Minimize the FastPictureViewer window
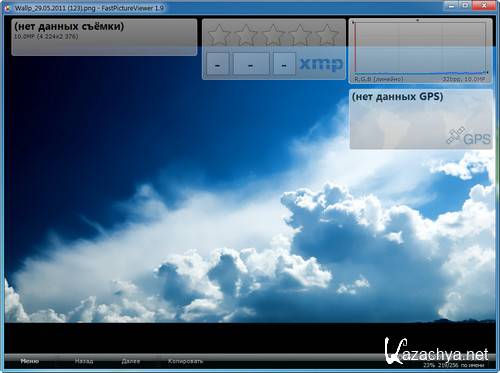The width and height of the screenshot is (500, 373). [x=451, y=5]
